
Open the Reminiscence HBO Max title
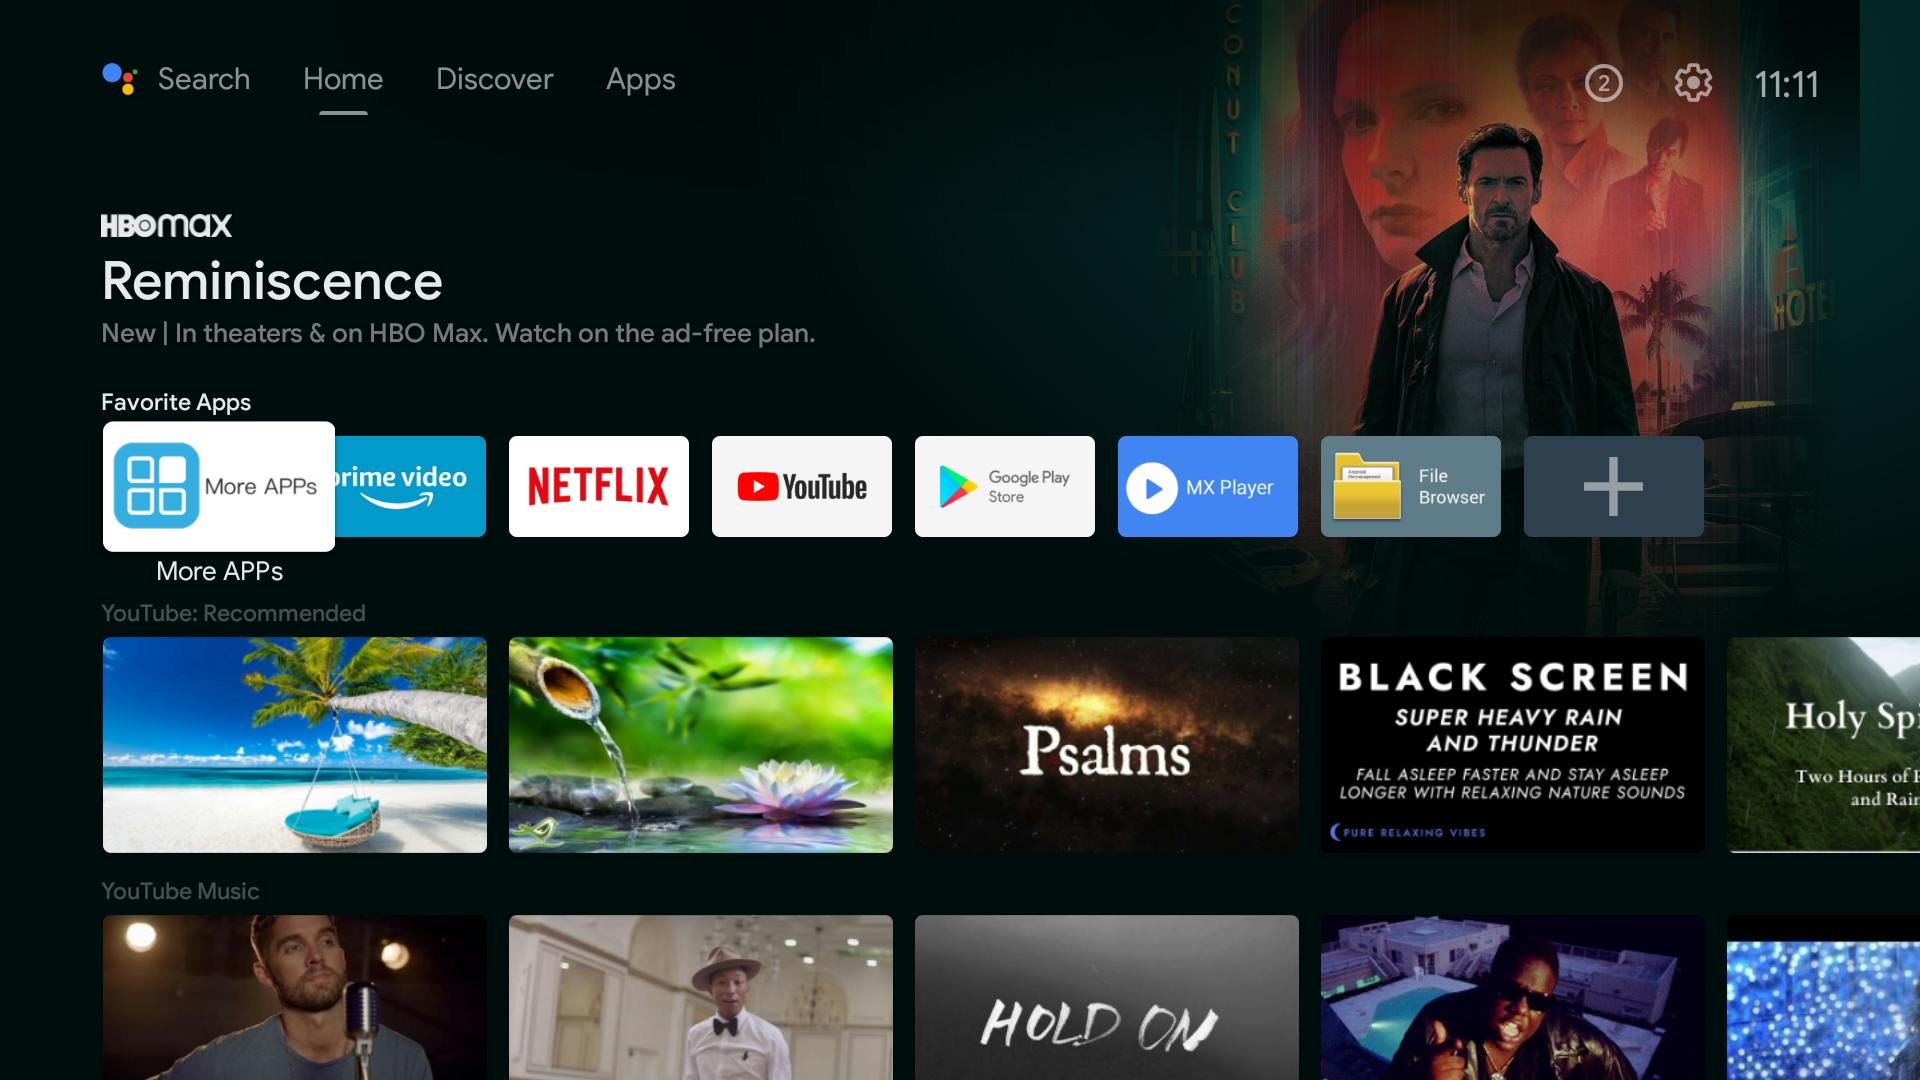click(x=272, y=281)
